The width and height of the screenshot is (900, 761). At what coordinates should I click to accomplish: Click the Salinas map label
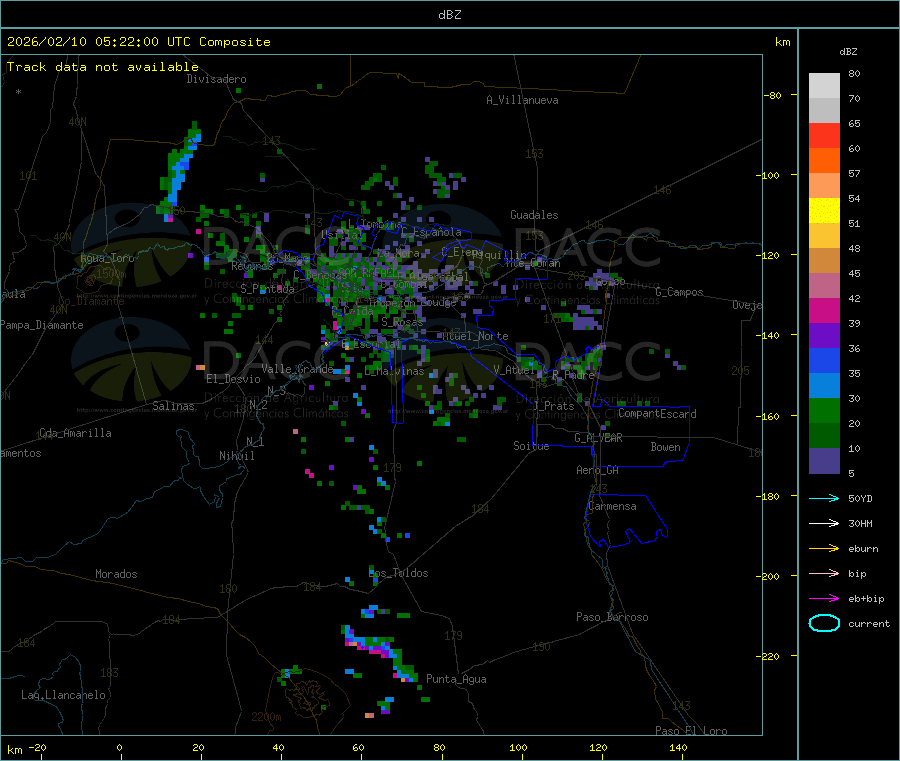(173, 406)
